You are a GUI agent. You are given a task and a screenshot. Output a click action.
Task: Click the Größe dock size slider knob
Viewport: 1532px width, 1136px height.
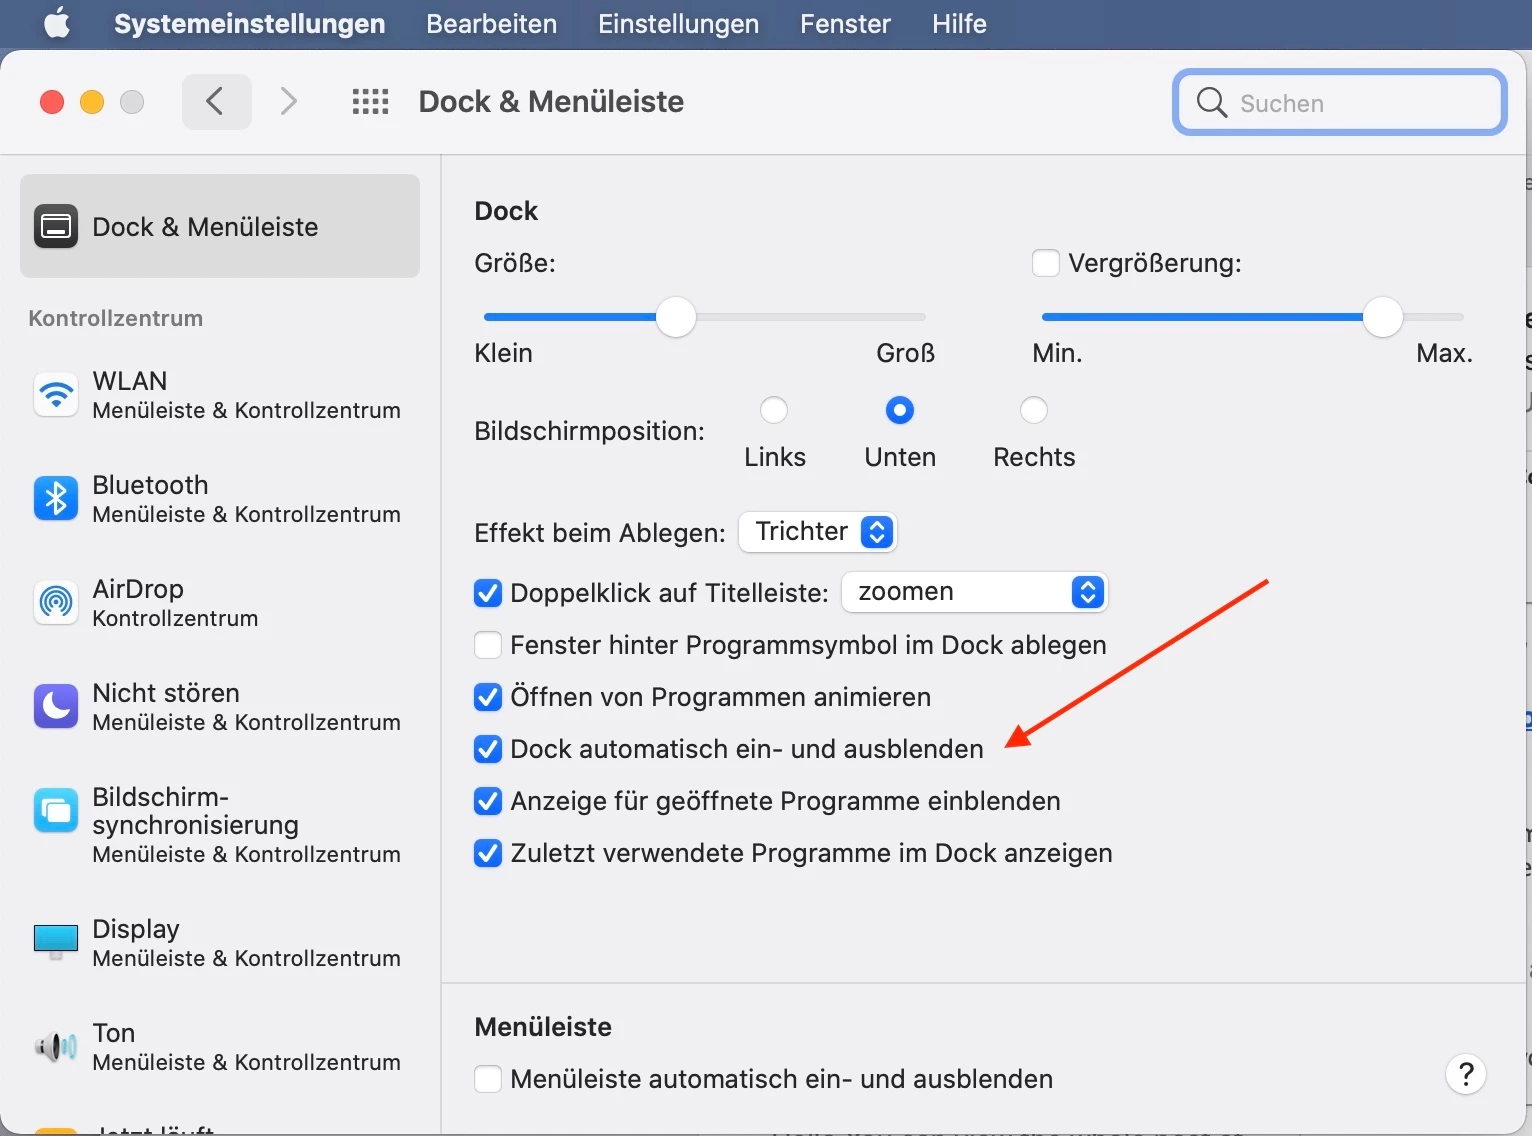[676, 317]
